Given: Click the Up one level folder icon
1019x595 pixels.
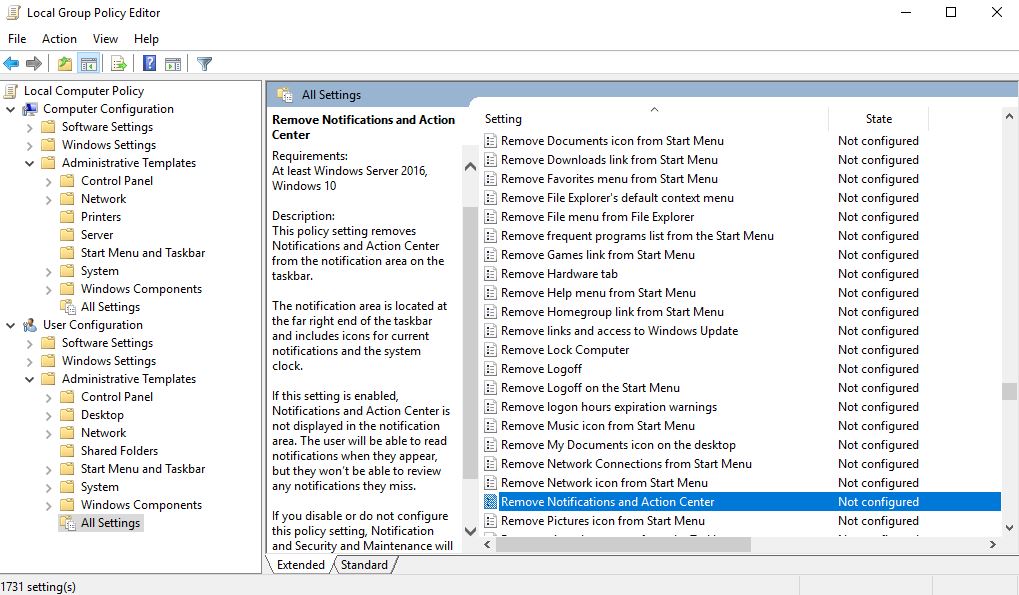Looking at the screenshot, I should pos(65,64).
